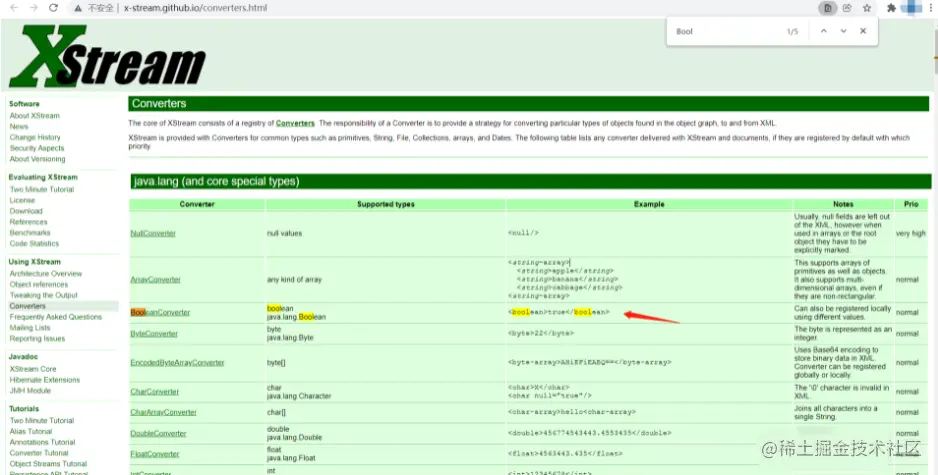Open the Tweaking the Output sidebar link
This screenshot has width=938, height=475.
click(44, 295)
